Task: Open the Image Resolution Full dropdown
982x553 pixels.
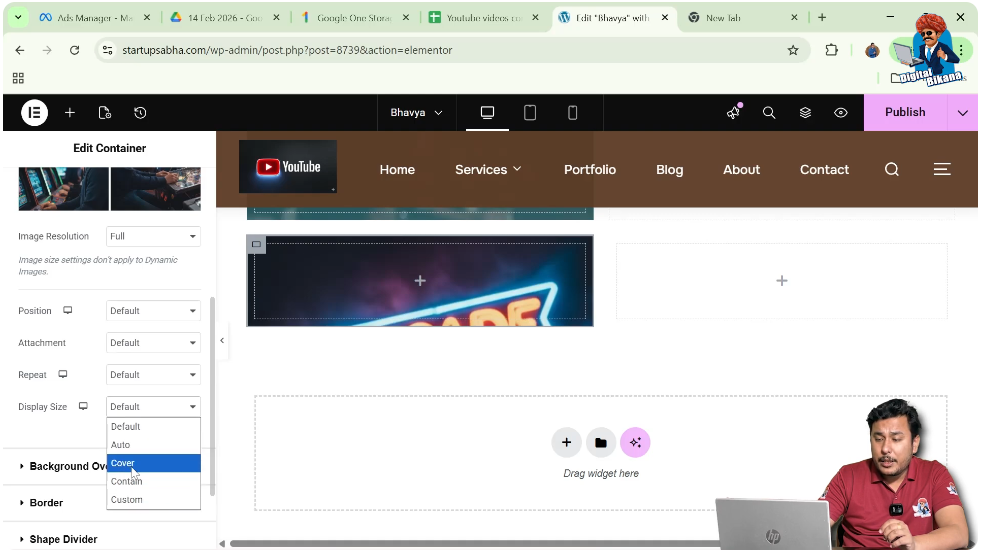Action: pyautogui.click(x=153, y=236)
